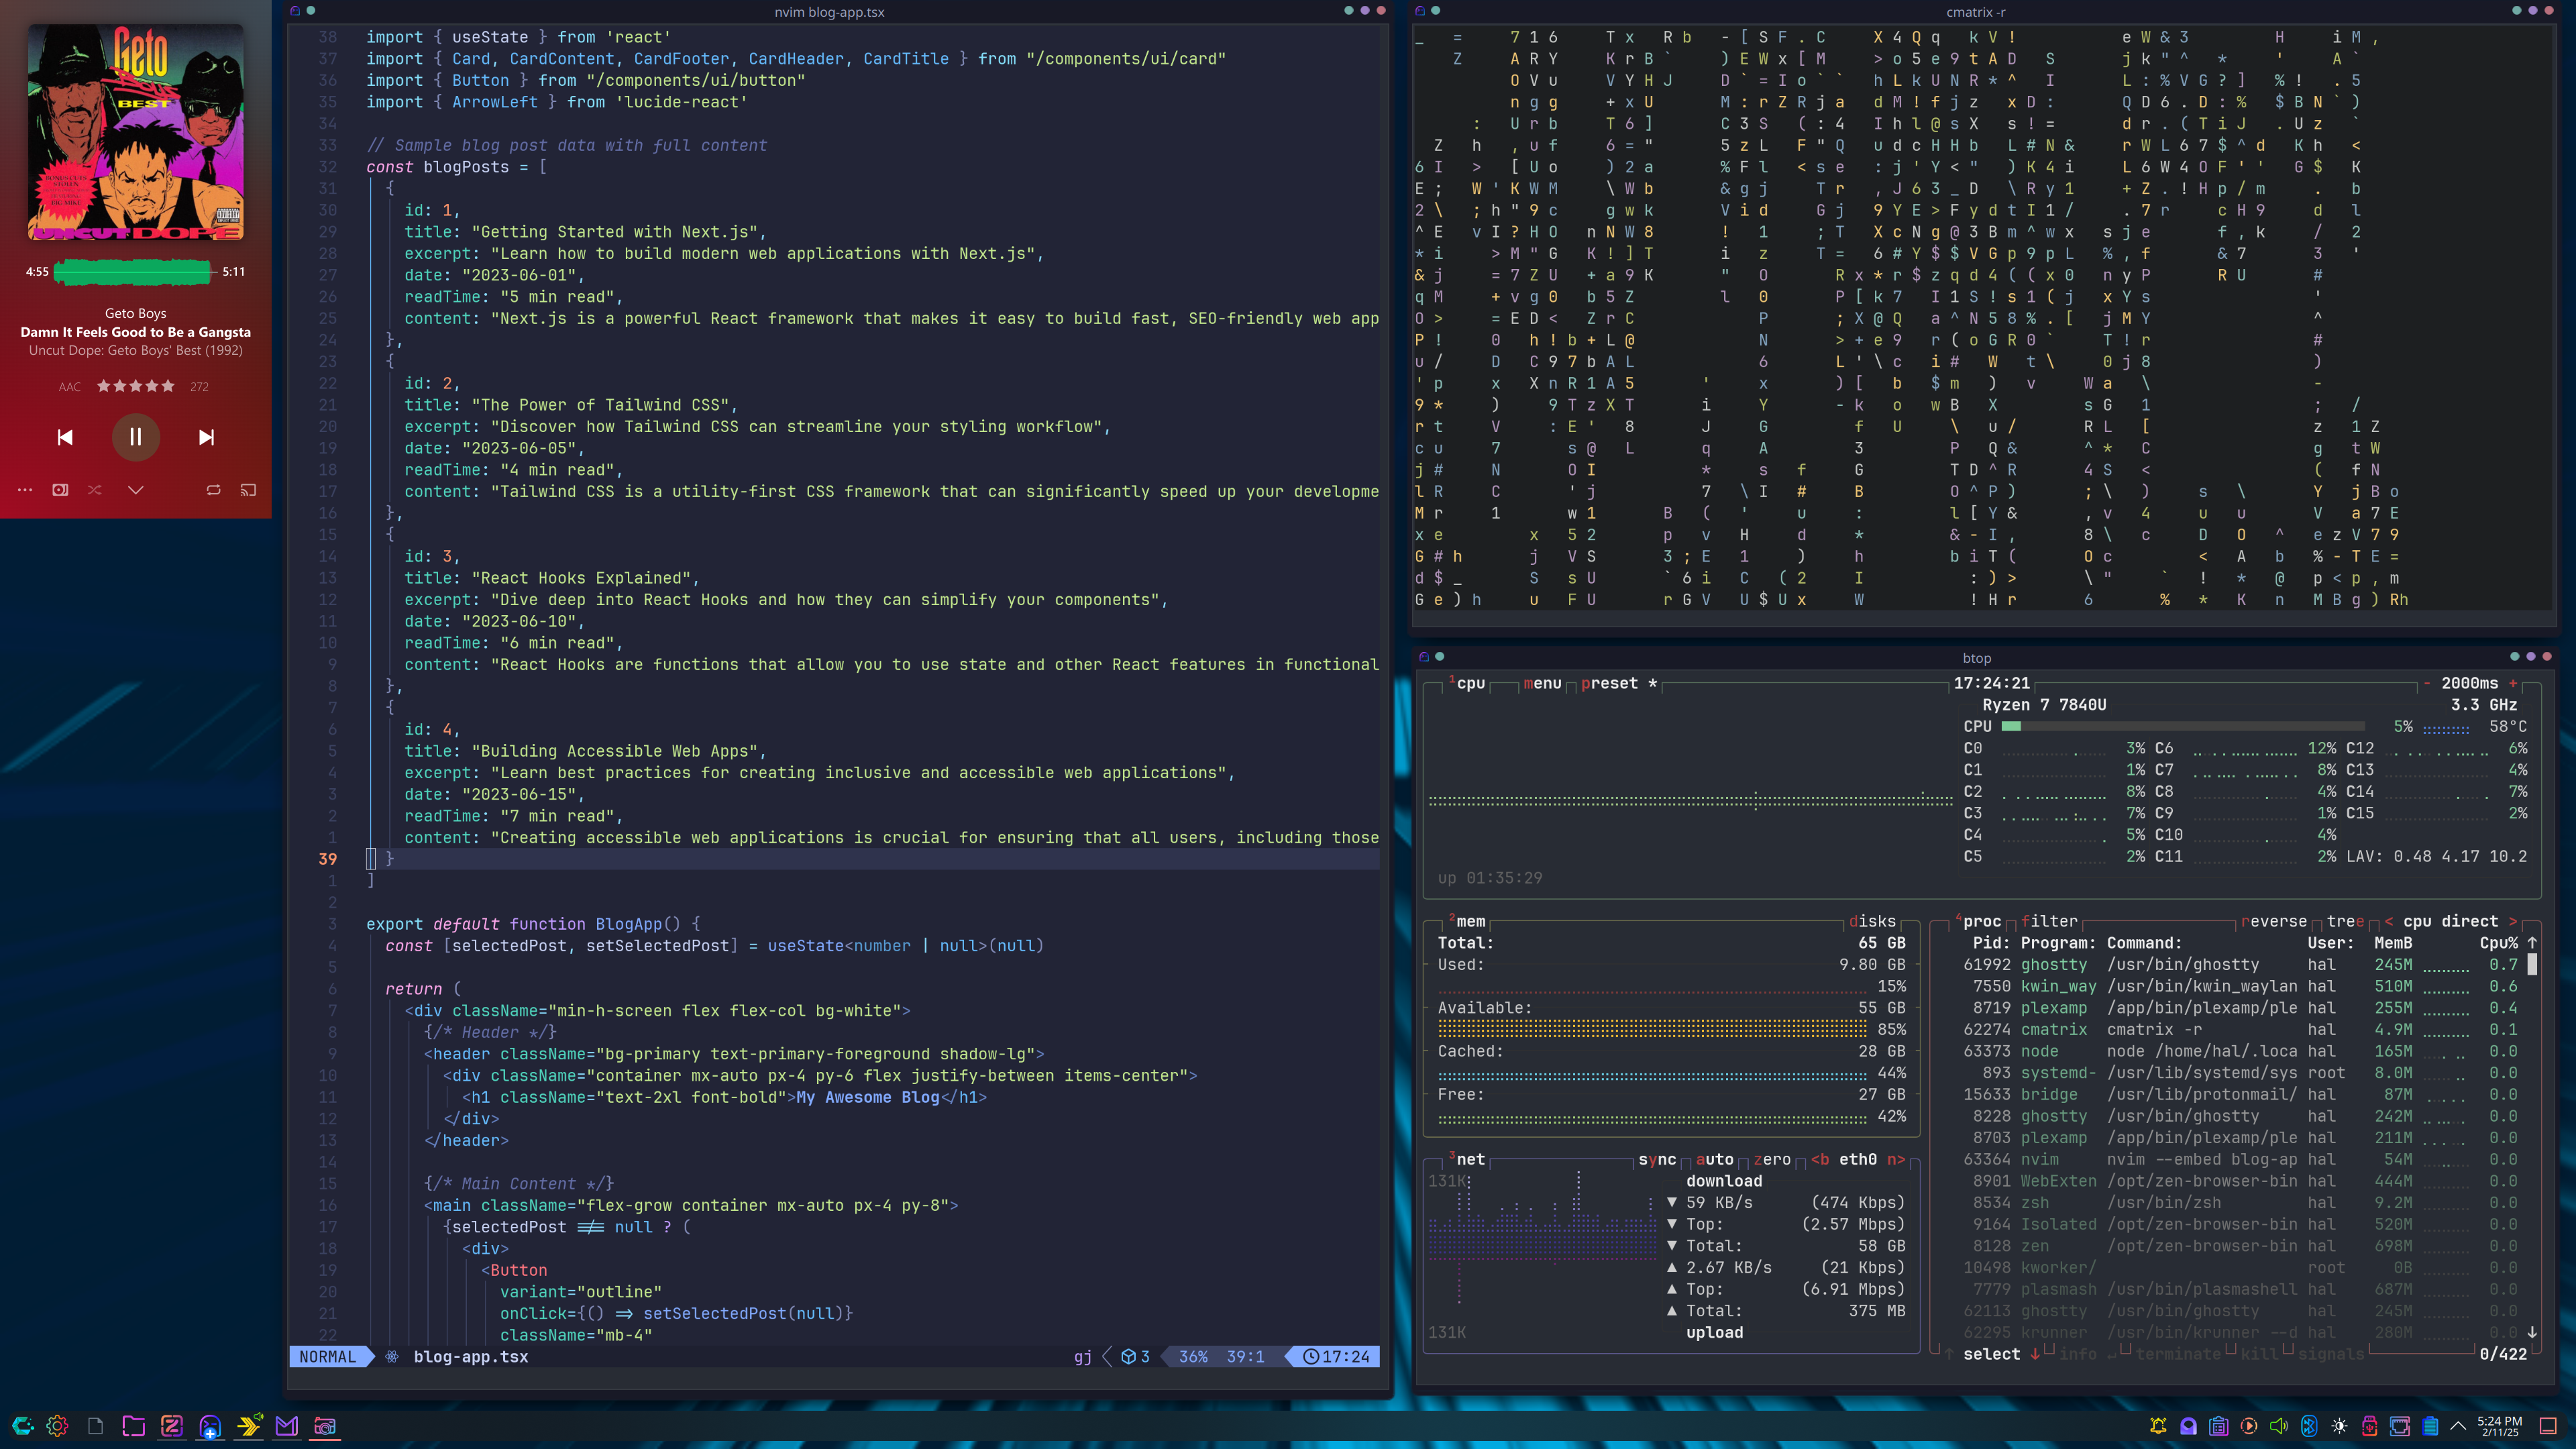The width and height of the screenshot is (2576, 1449).
Task: Set the Plexamp track rating to one star
Action: (103, 386)
